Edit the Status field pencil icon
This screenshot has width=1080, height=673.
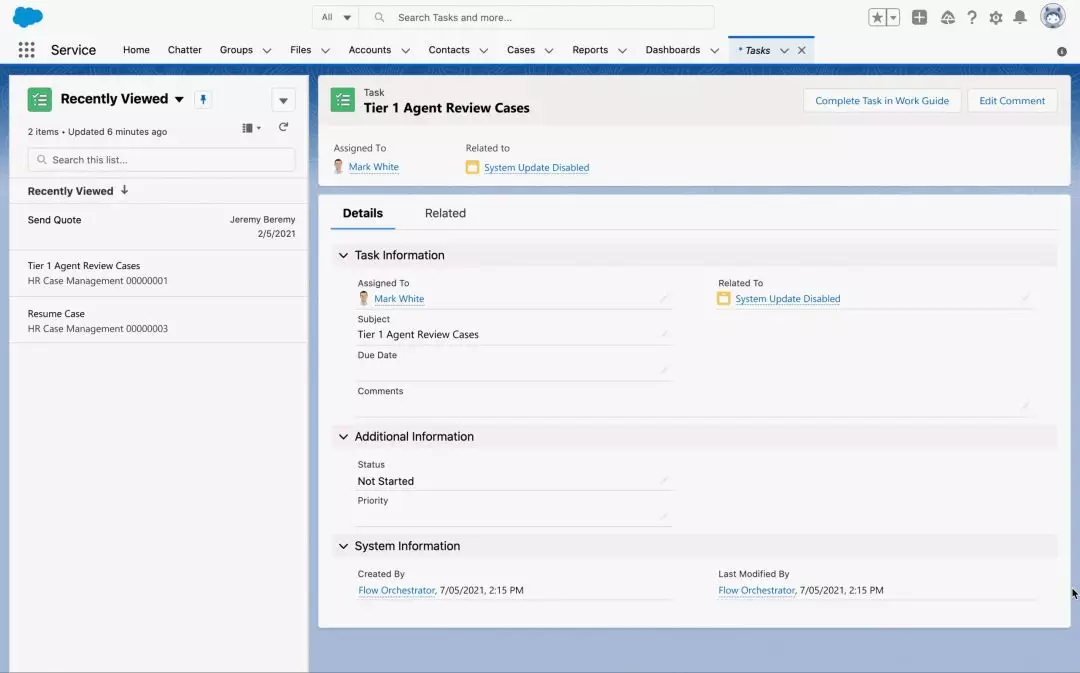tap(663, 480)
